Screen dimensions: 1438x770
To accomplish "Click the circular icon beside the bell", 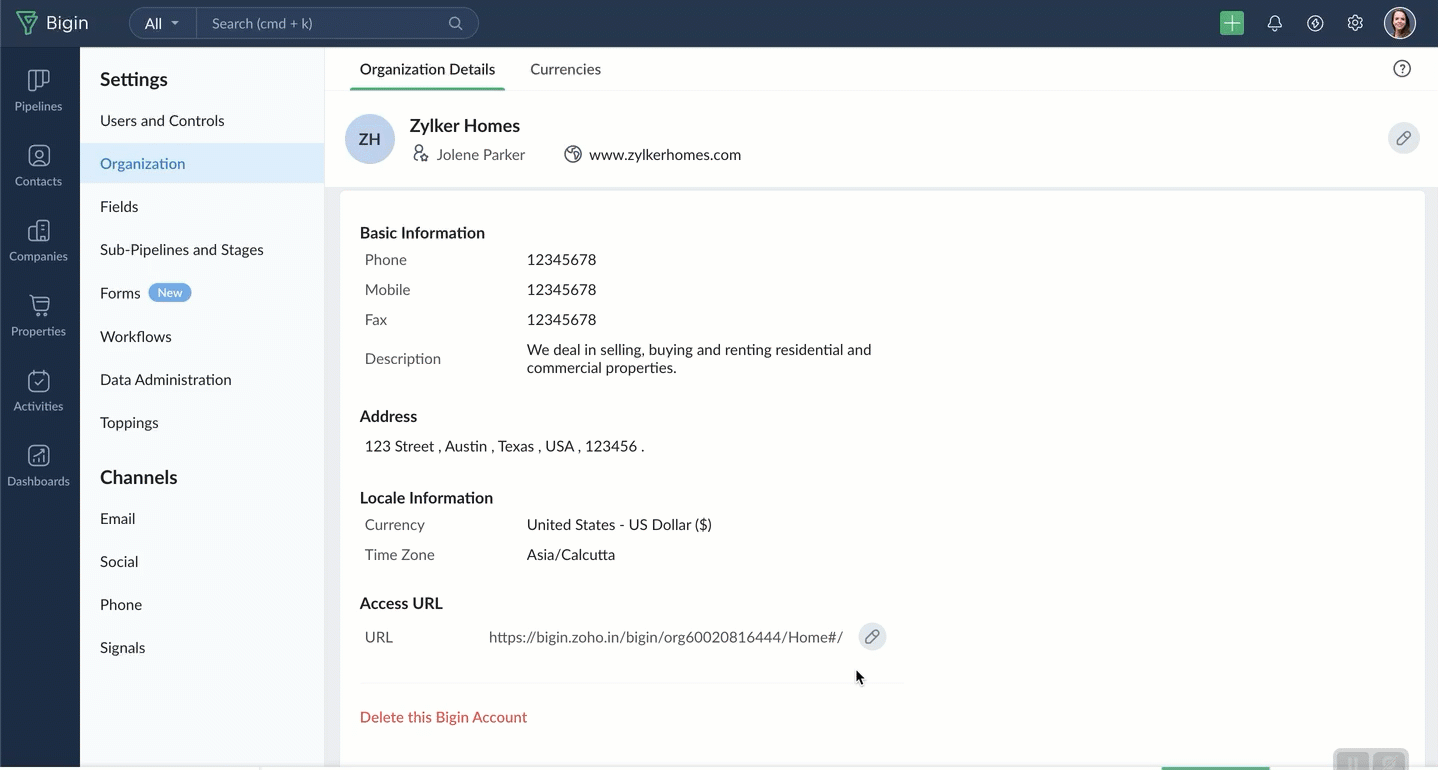I will [1315, 23].
